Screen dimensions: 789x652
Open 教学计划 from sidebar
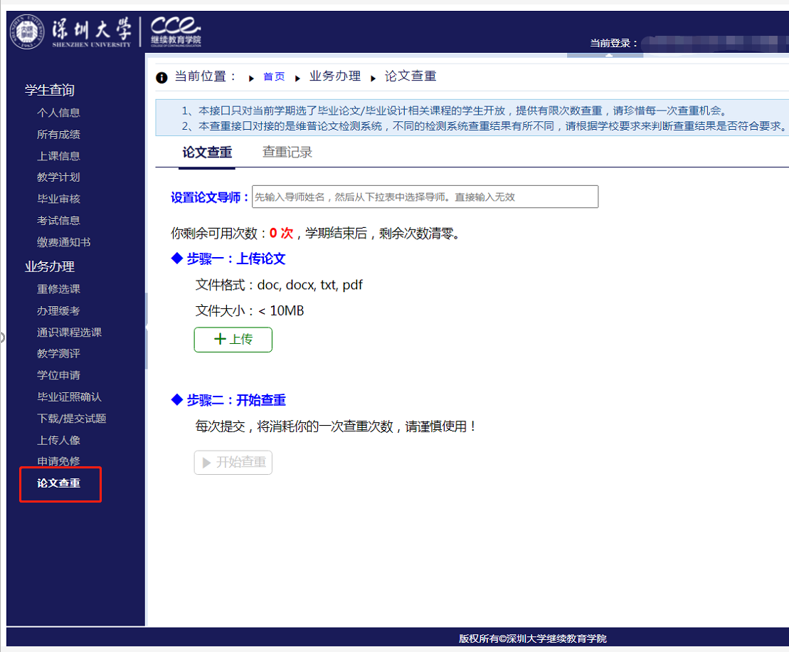pos(58,177)
